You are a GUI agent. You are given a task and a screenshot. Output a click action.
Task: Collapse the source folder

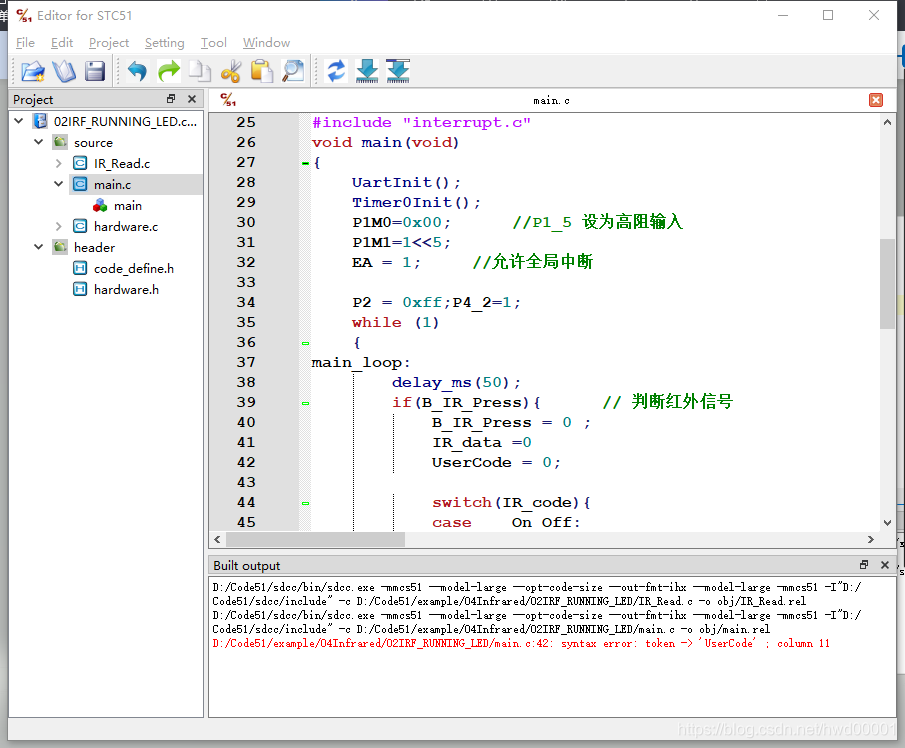point(39,142)
